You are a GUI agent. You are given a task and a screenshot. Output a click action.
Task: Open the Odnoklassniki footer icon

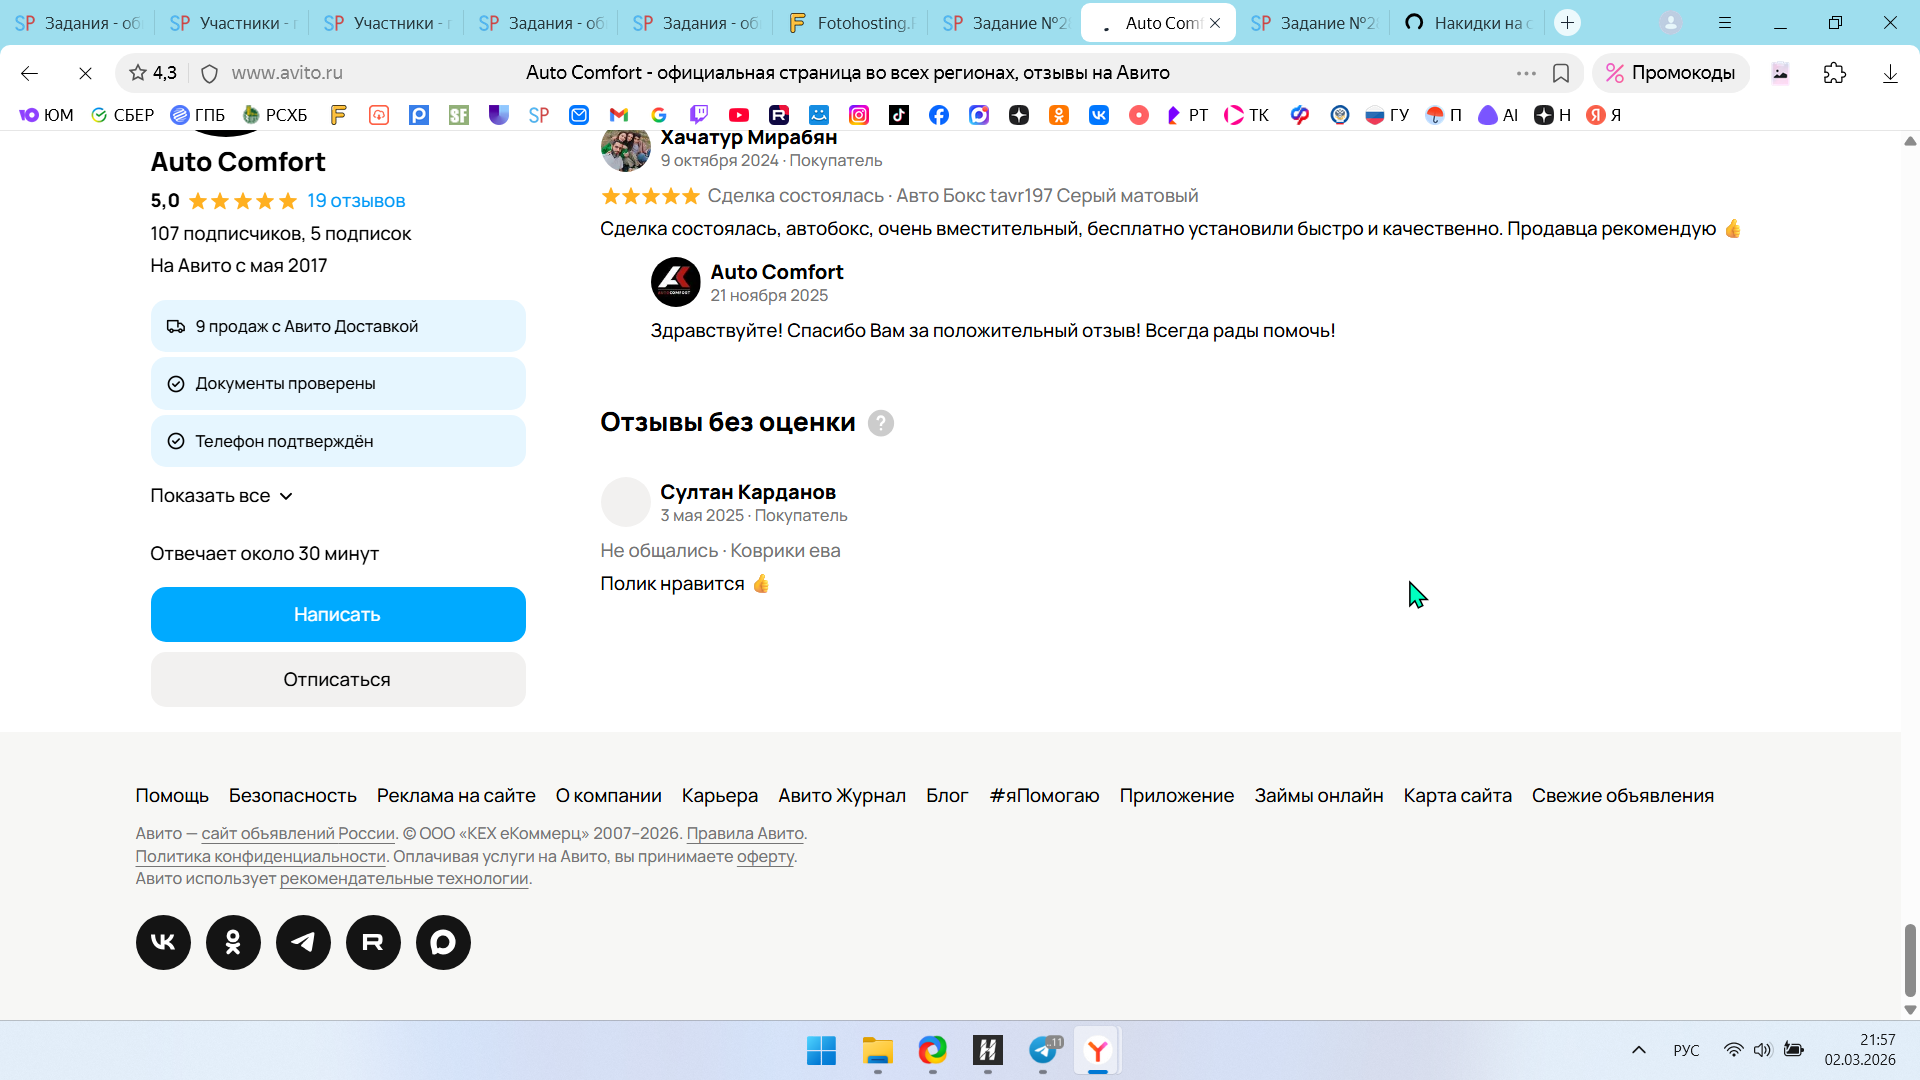233,942
